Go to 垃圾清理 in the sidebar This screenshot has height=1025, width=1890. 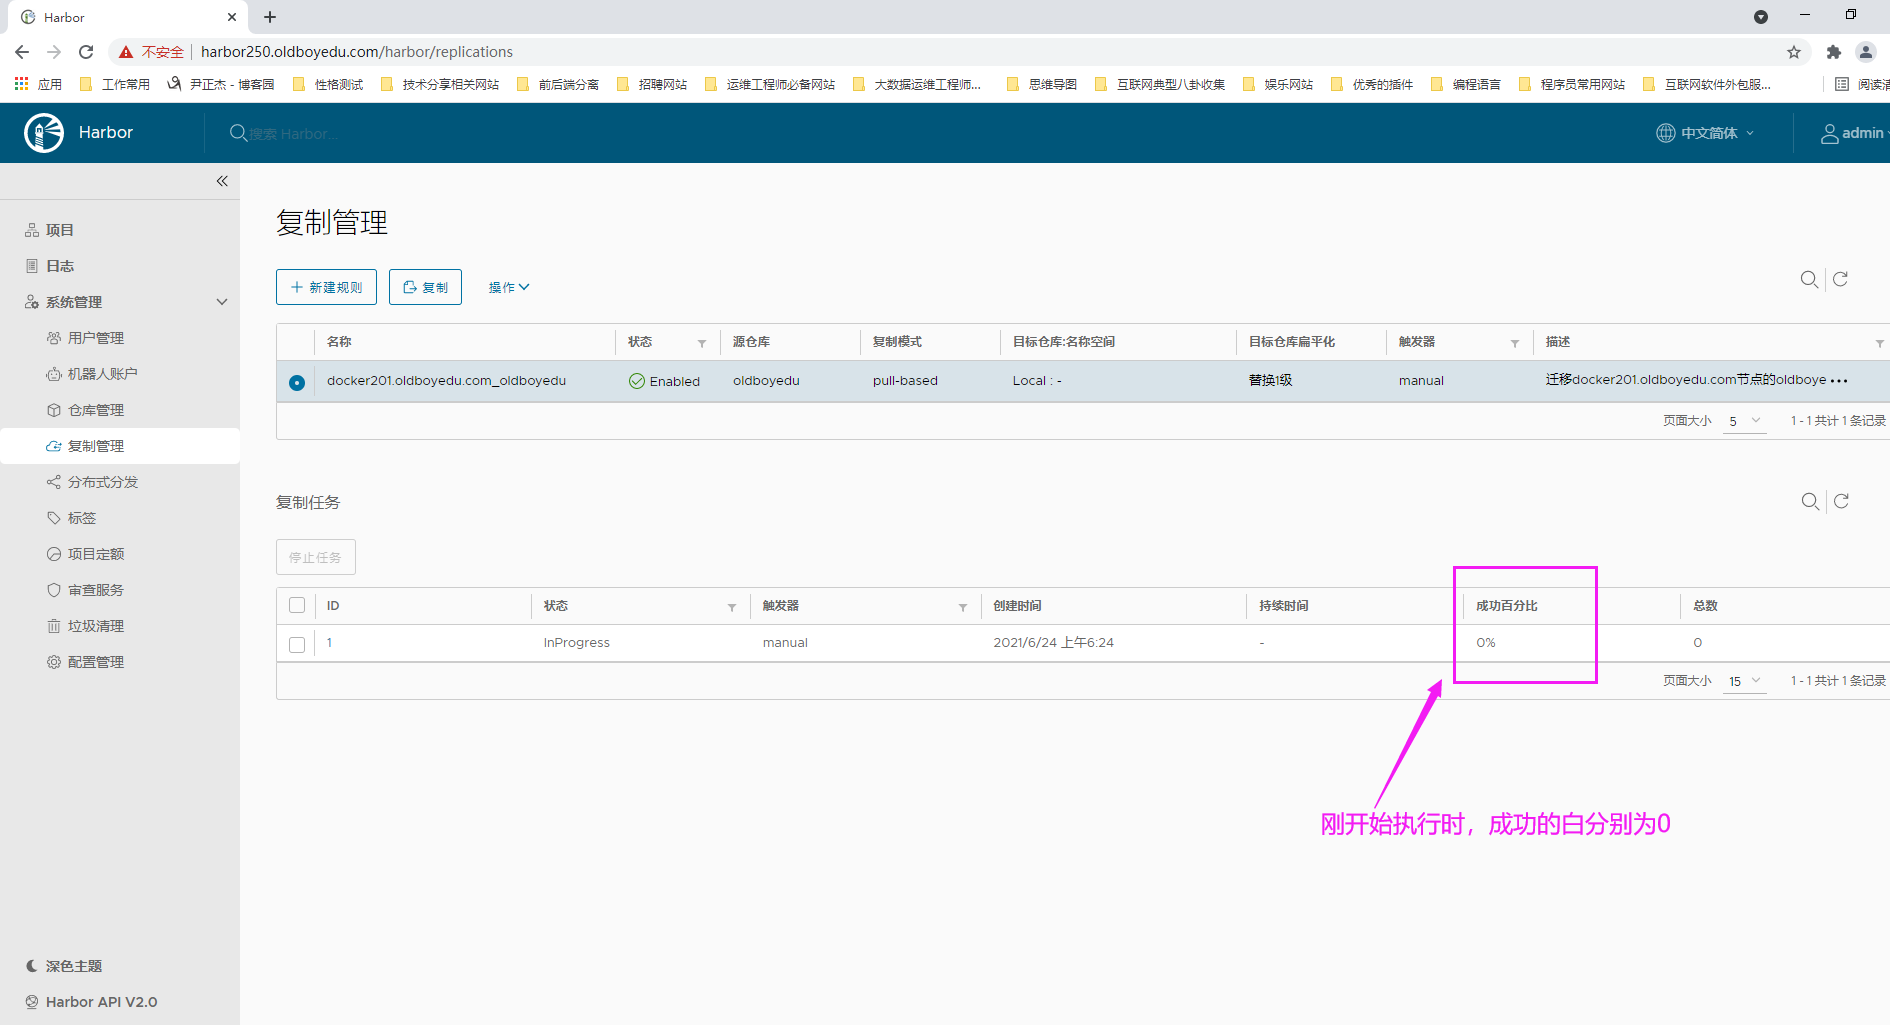pos(96,626)
